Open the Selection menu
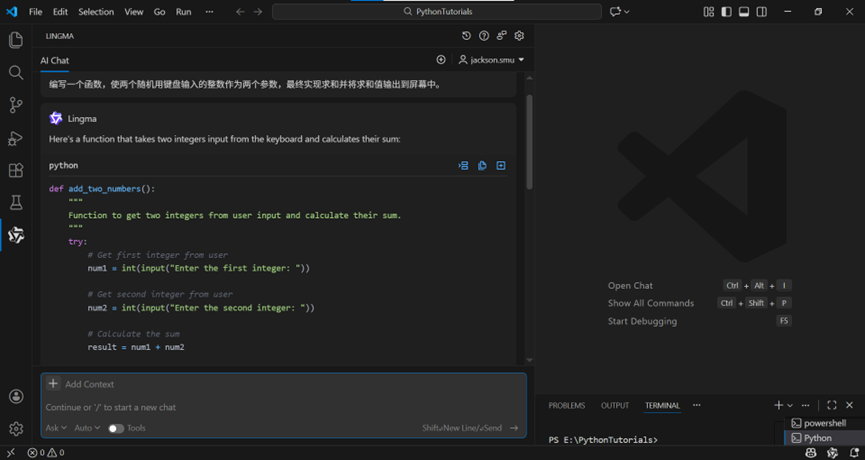 (96, 12)
